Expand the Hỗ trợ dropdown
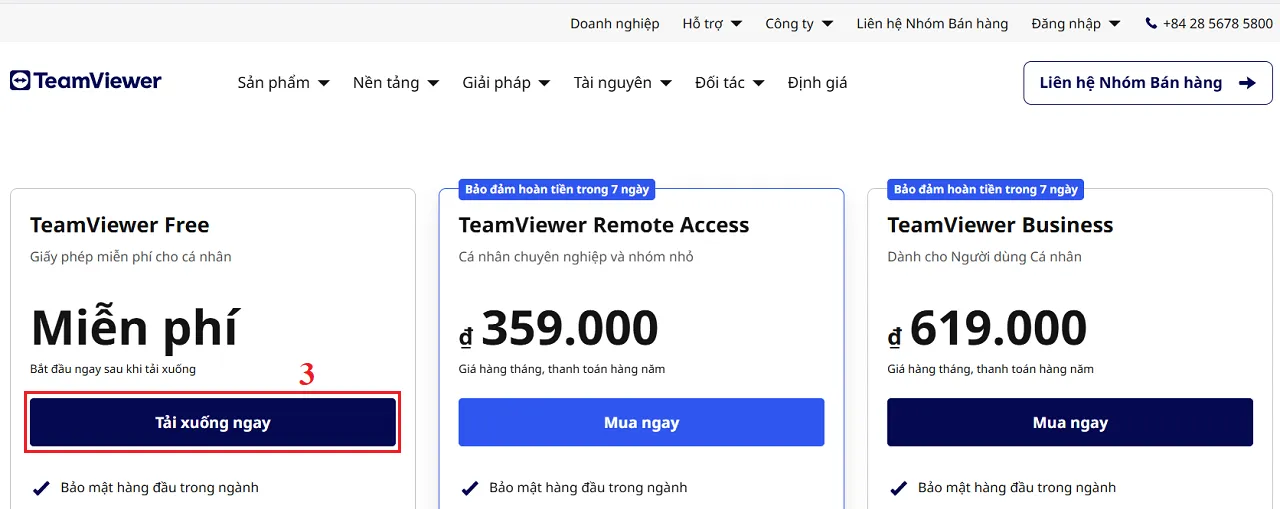Screen dimensions: 1280x509 (x=712, y=23)
